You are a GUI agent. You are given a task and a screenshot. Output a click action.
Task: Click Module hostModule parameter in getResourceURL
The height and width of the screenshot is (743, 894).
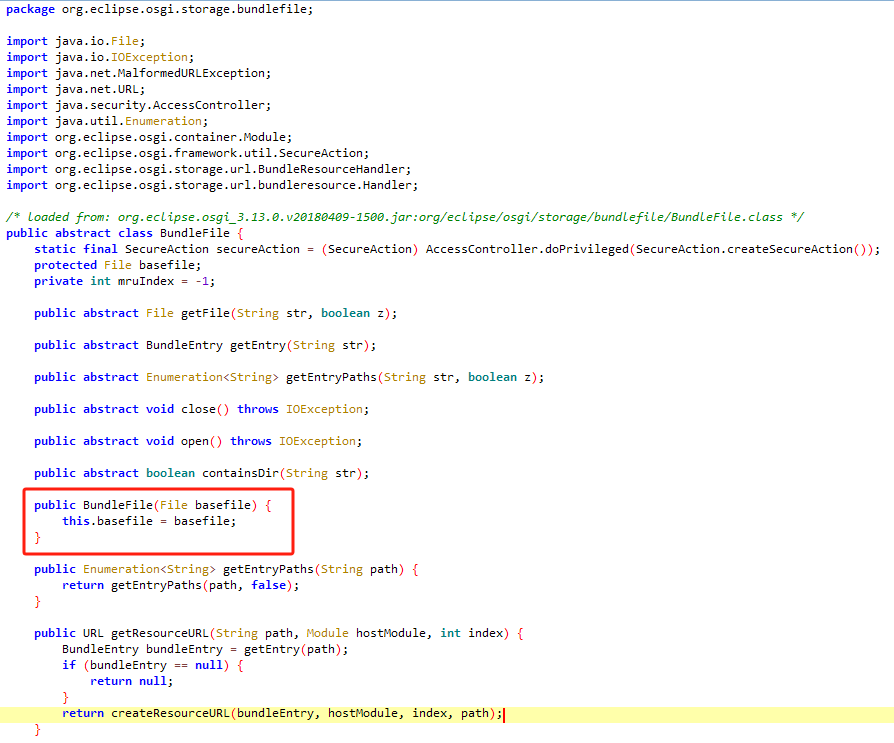(367, 632)
